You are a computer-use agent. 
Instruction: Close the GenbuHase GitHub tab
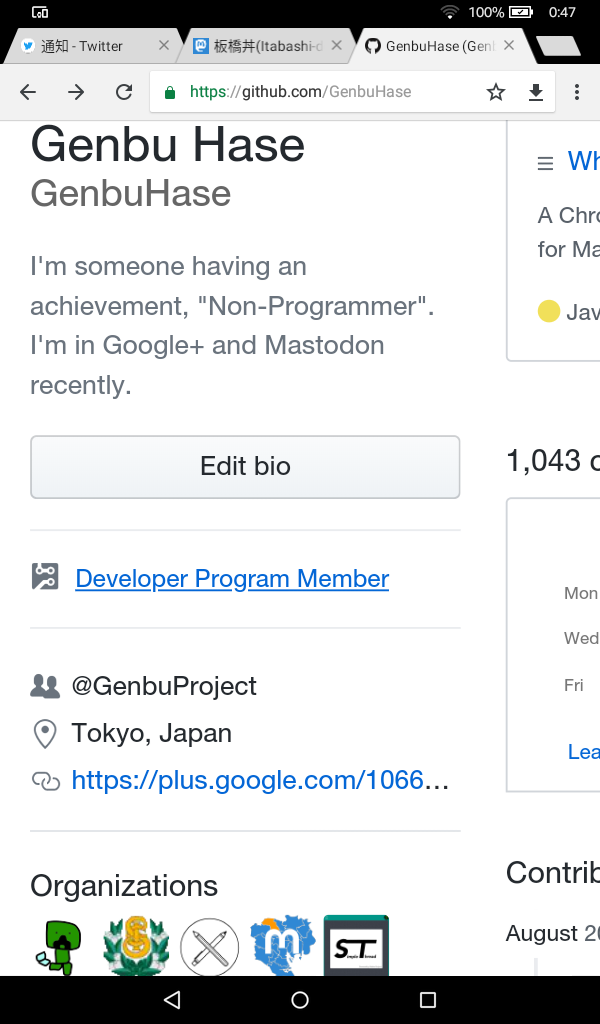click(x=509, y=46)
